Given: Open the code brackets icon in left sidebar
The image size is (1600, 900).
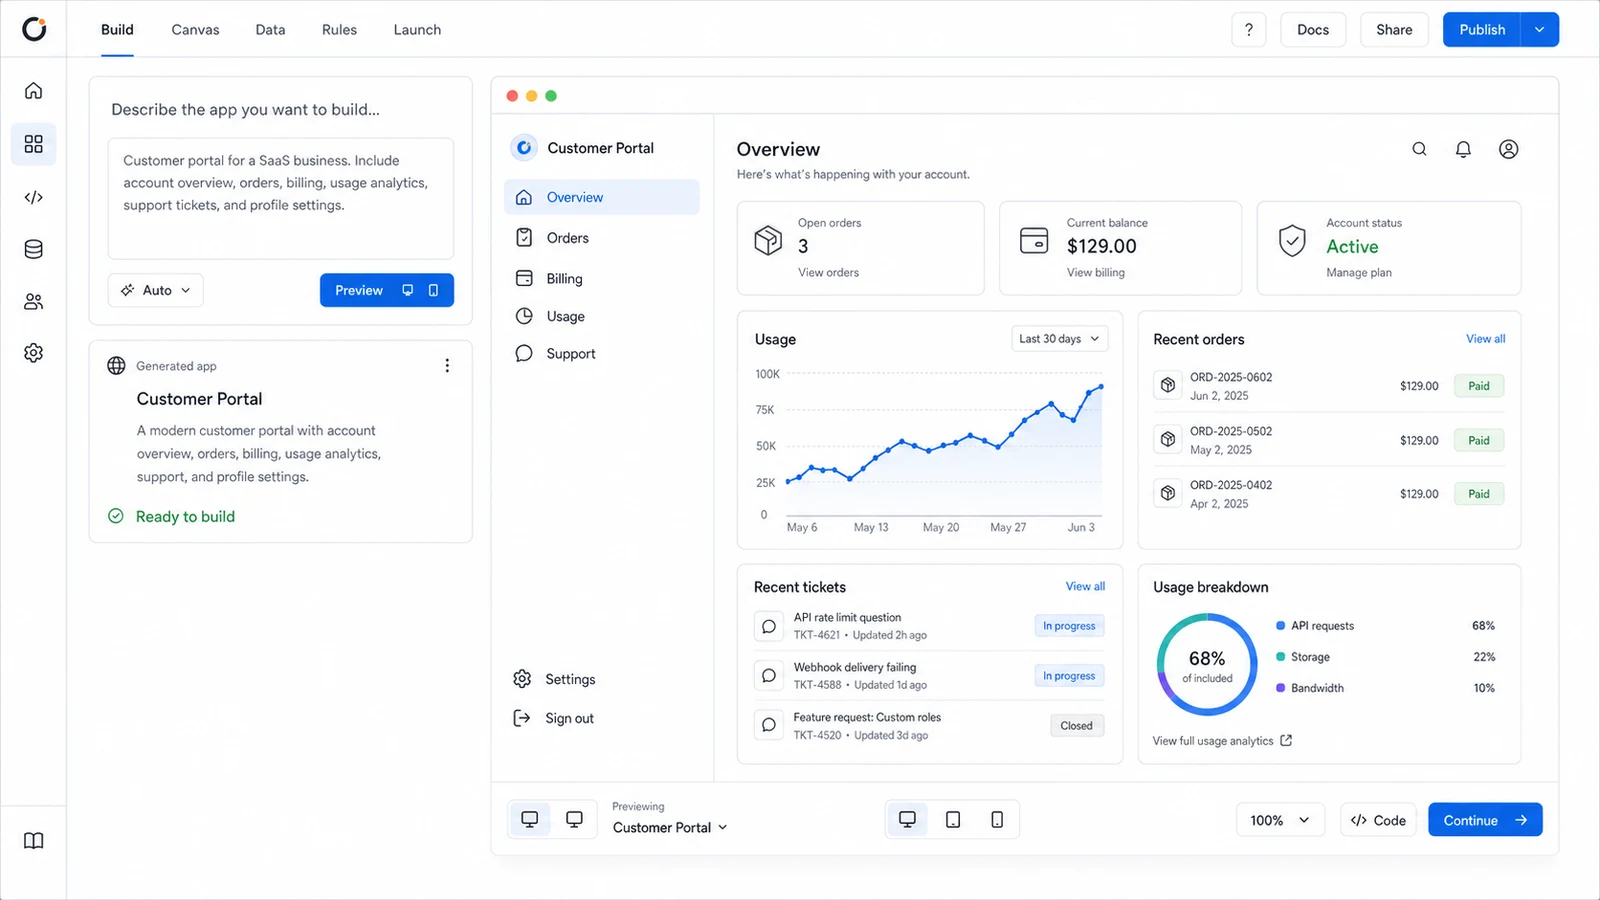Looking at the screenshot, I should coord(34,197).
